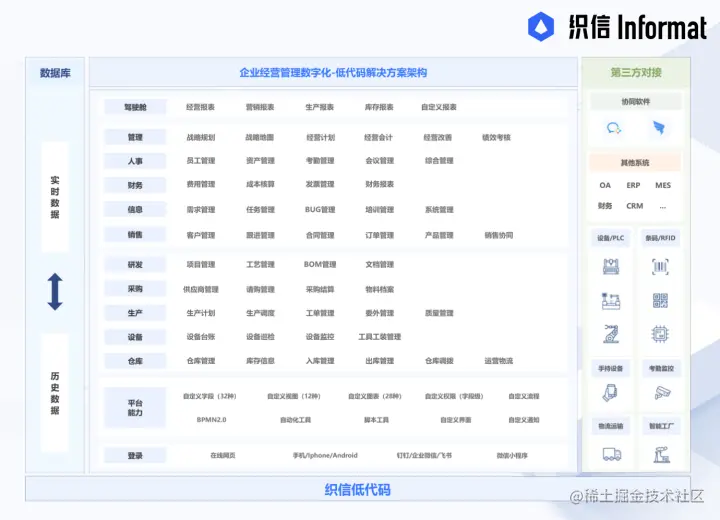Click the 设备监控 item
The image size is (720, 520).
pyautogui.click(x=320, y=337)
